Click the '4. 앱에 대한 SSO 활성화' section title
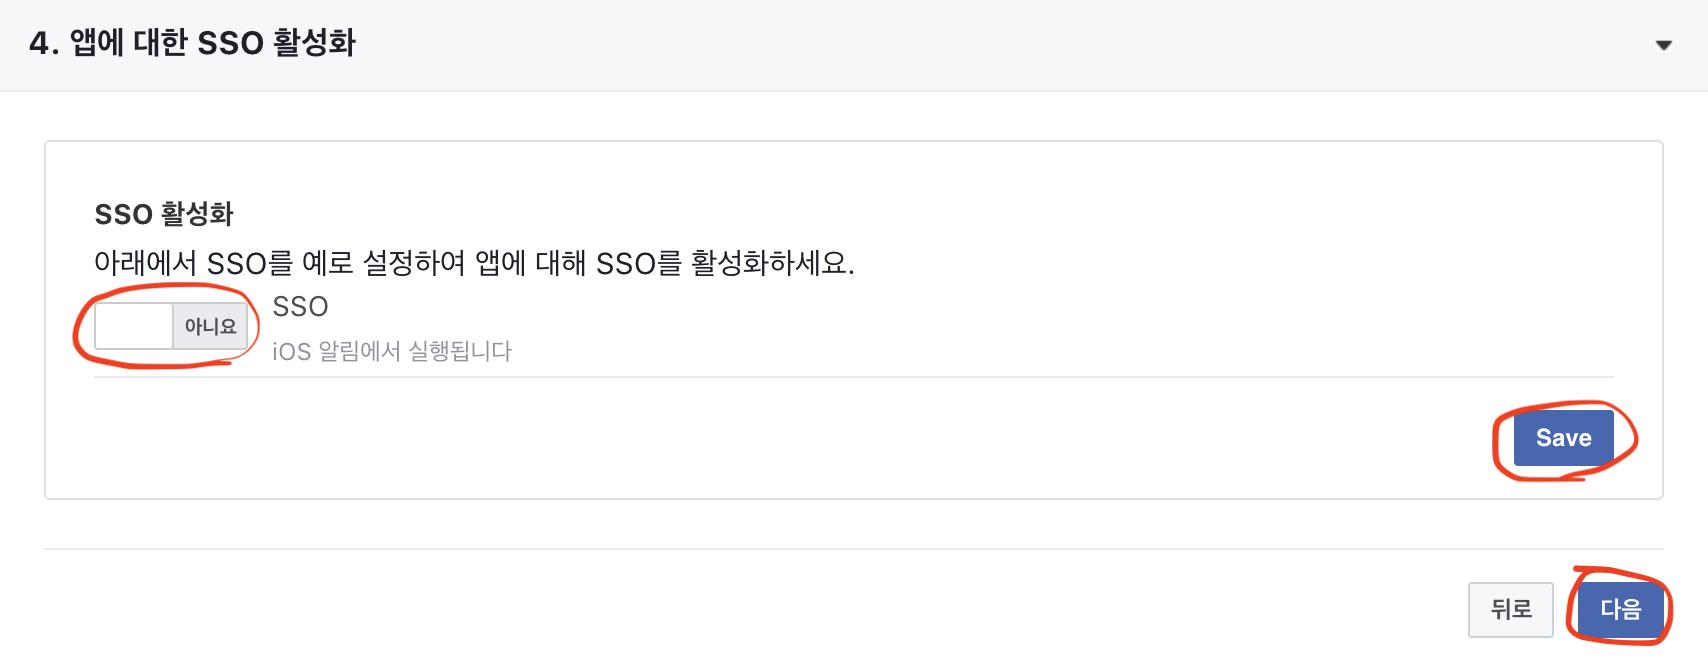 pos(192,43)
